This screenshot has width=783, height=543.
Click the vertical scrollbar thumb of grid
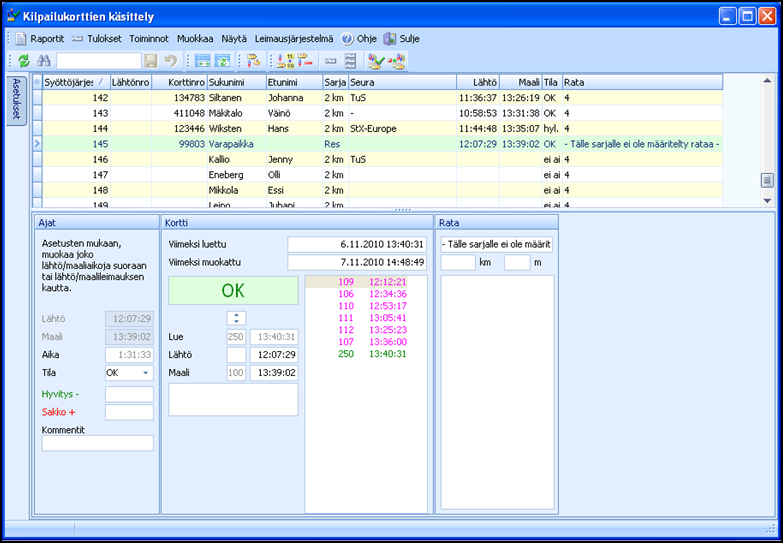pyautogui.click(x=768, y=180)
